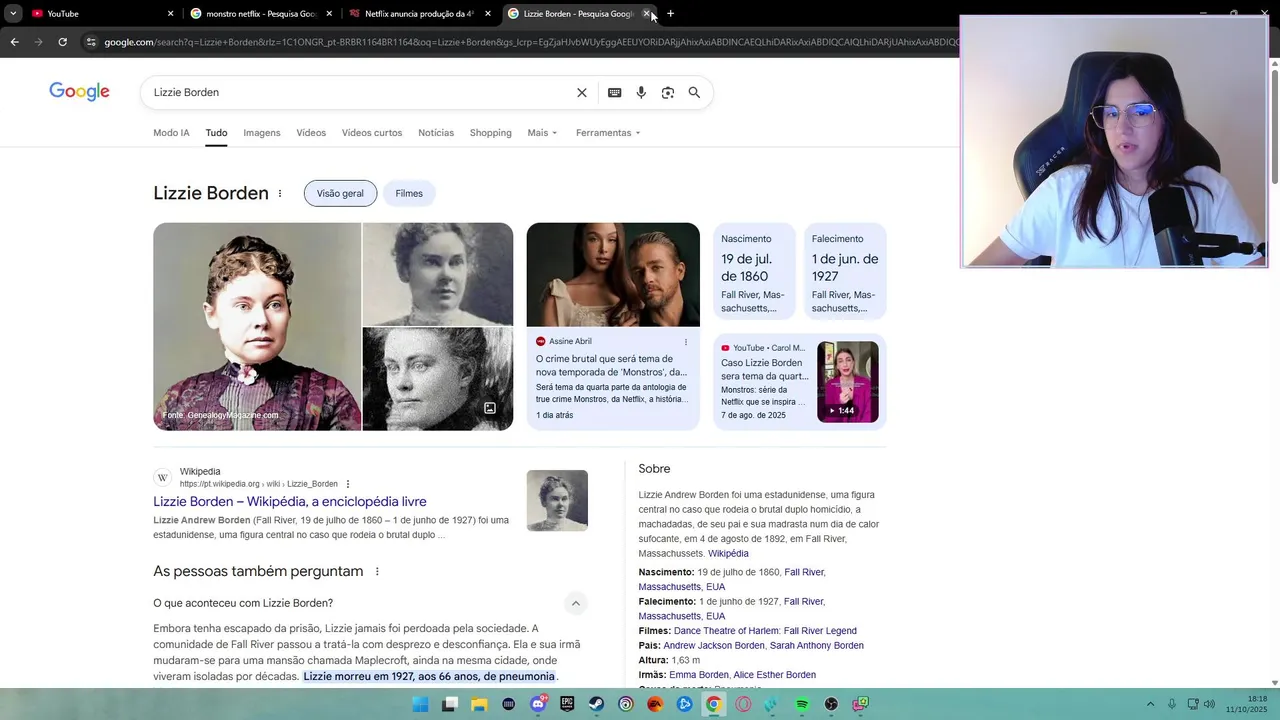The height and width of the screenshot is (720, 1280).
Task: Close the Lizzie Borden search tab
Action: coord(646,14)
